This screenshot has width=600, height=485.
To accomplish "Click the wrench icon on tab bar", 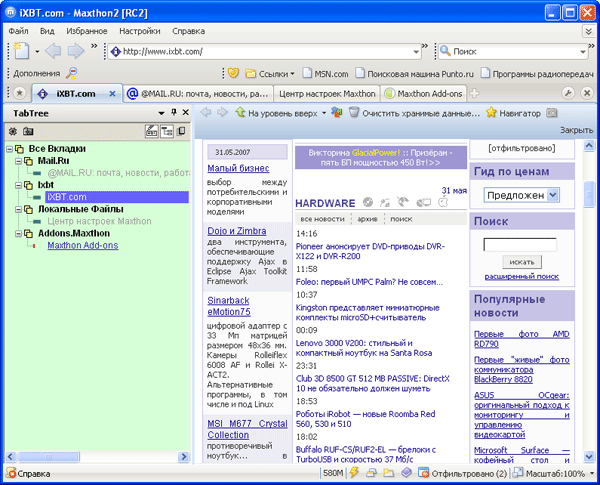I will click(x=568, y=93).
